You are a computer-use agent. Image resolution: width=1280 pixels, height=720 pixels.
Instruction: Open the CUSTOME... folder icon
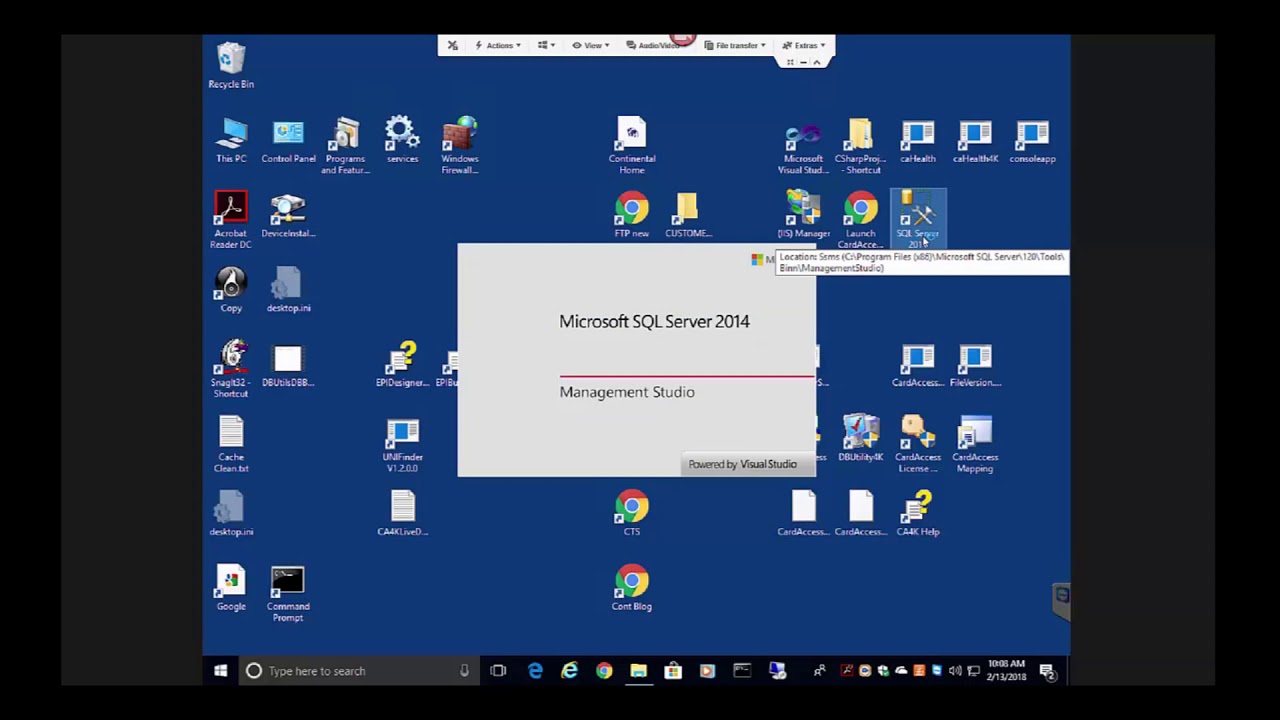688,216
